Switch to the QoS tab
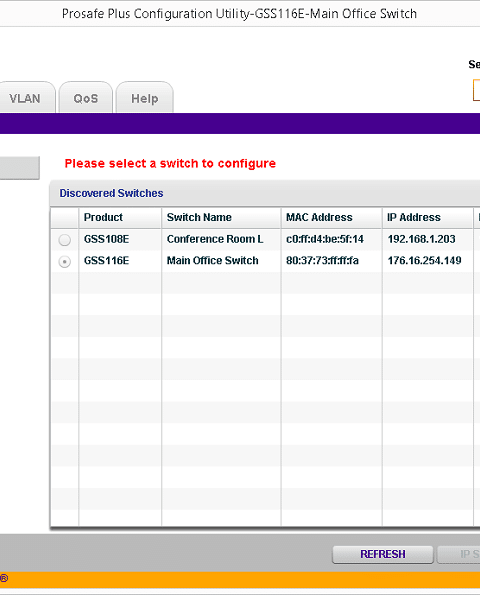This screenshot has width=480, height=595. [x=86, y=98]
